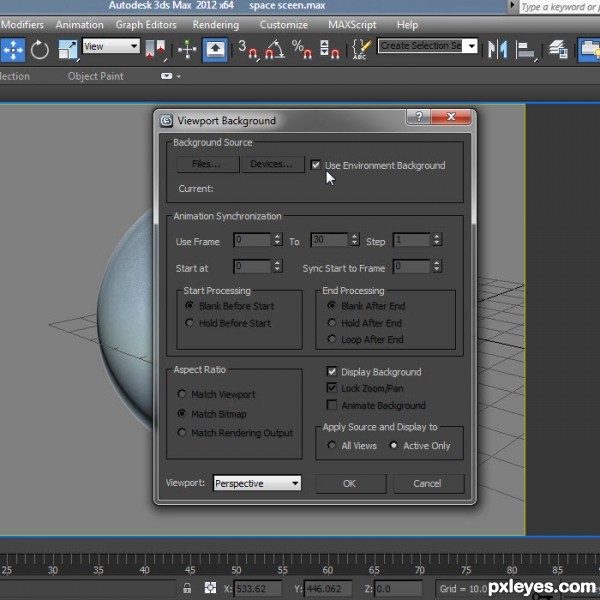The image size is (600, 600).
Task: Select Loop After End option
Action: [x=332, y=339]
